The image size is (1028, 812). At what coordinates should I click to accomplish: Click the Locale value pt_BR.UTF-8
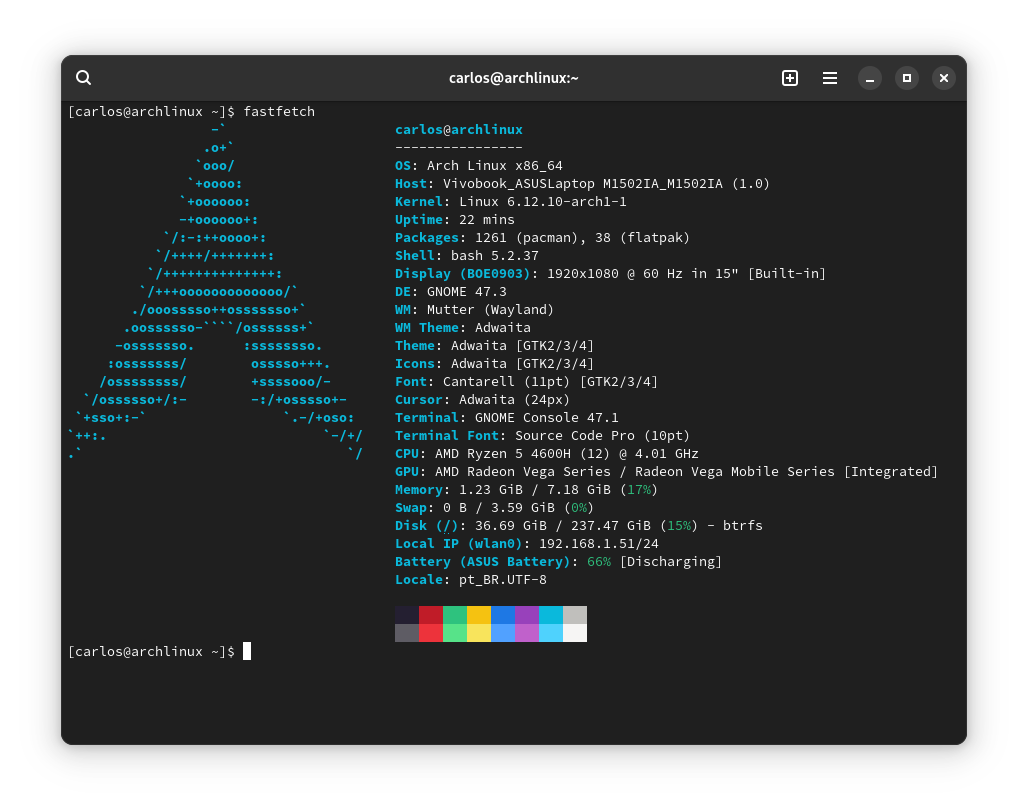[503, 580]
